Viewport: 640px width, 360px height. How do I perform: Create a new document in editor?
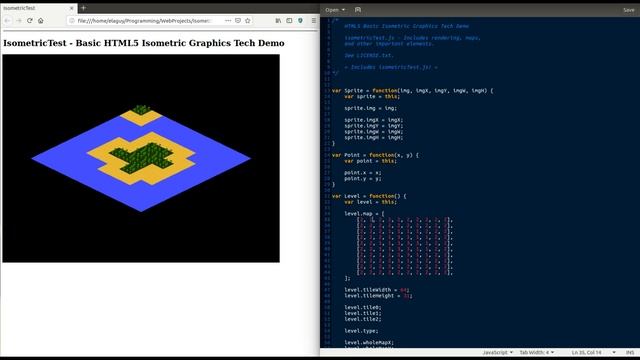[x=358, y=10]
